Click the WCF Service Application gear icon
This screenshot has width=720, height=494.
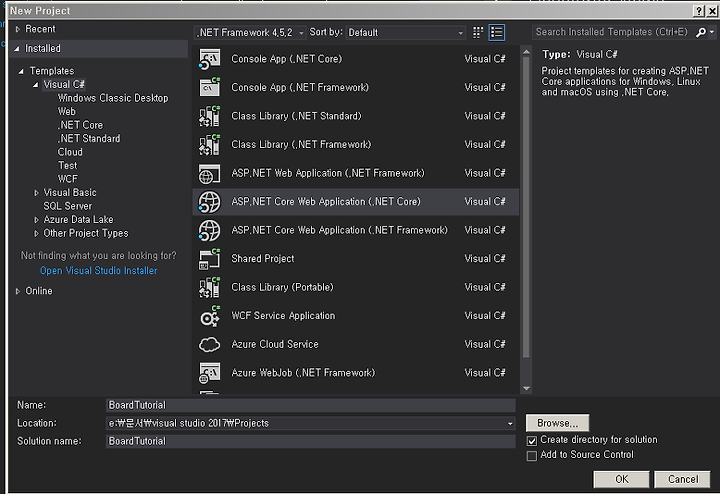coord(209,316)
